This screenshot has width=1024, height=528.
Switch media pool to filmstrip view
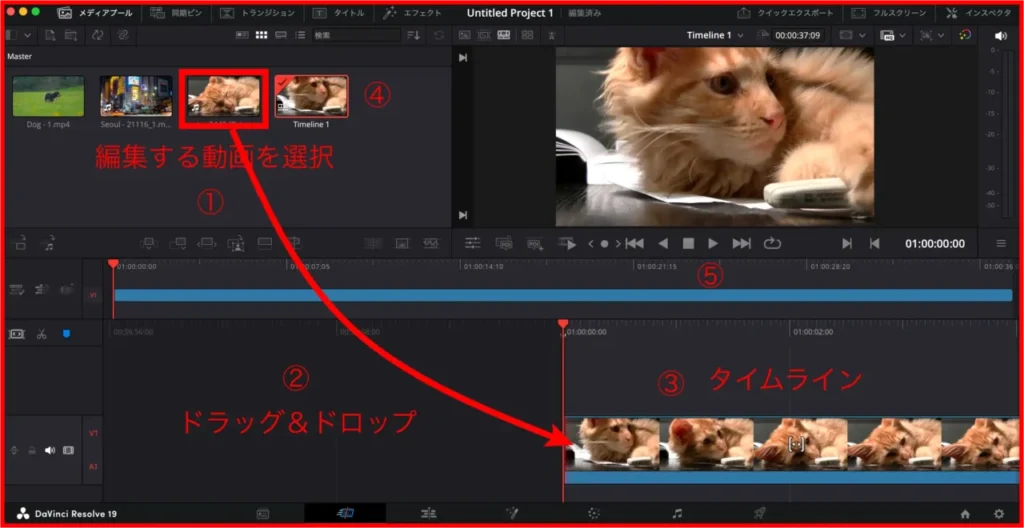281,35
